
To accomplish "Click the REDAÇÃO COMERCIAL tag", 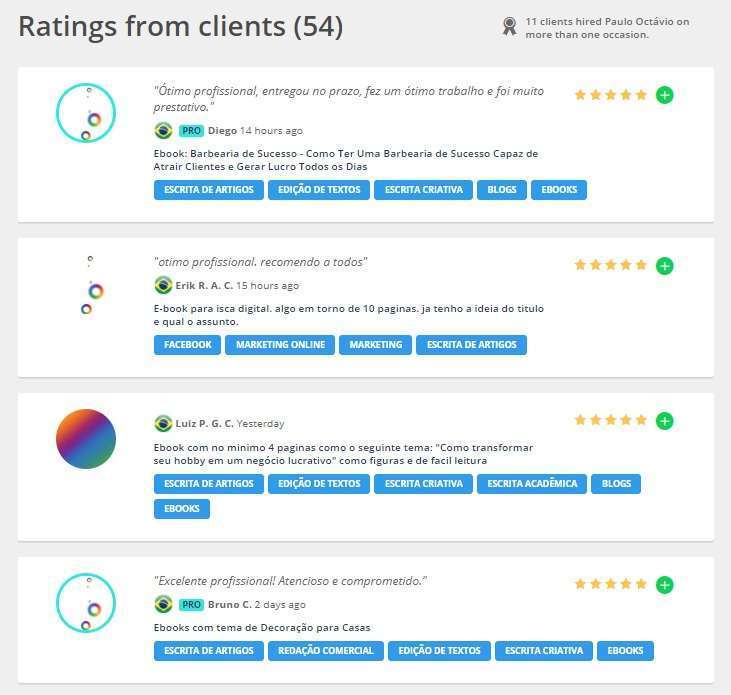I will (x=326, y=651).
